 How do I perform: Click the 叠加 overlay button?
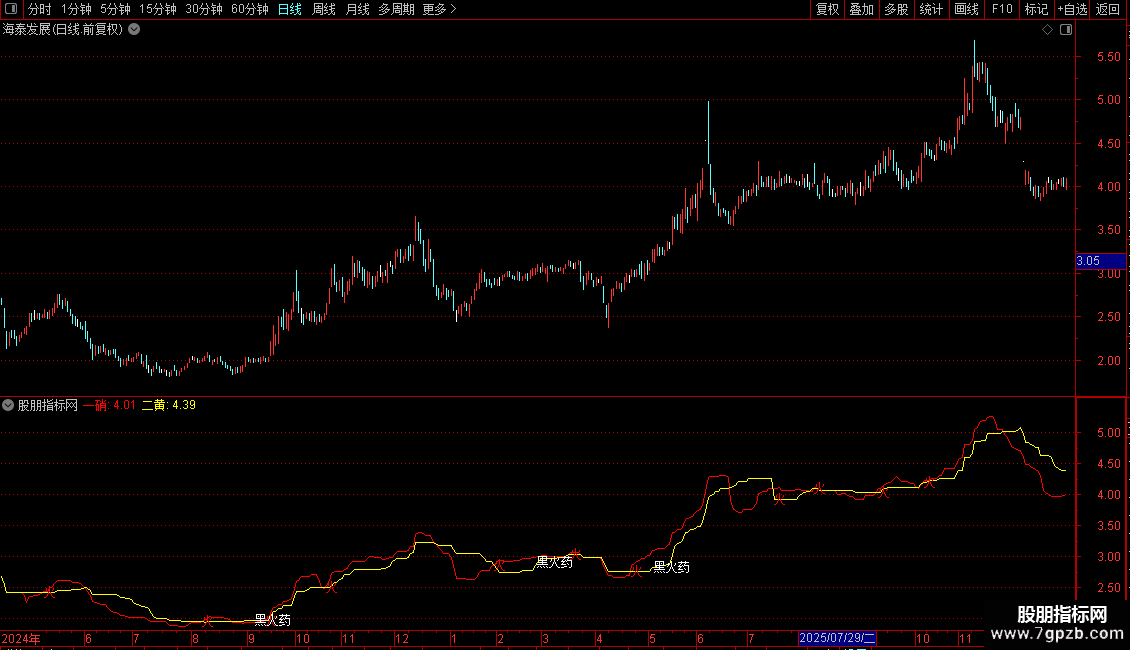point(861,9)
